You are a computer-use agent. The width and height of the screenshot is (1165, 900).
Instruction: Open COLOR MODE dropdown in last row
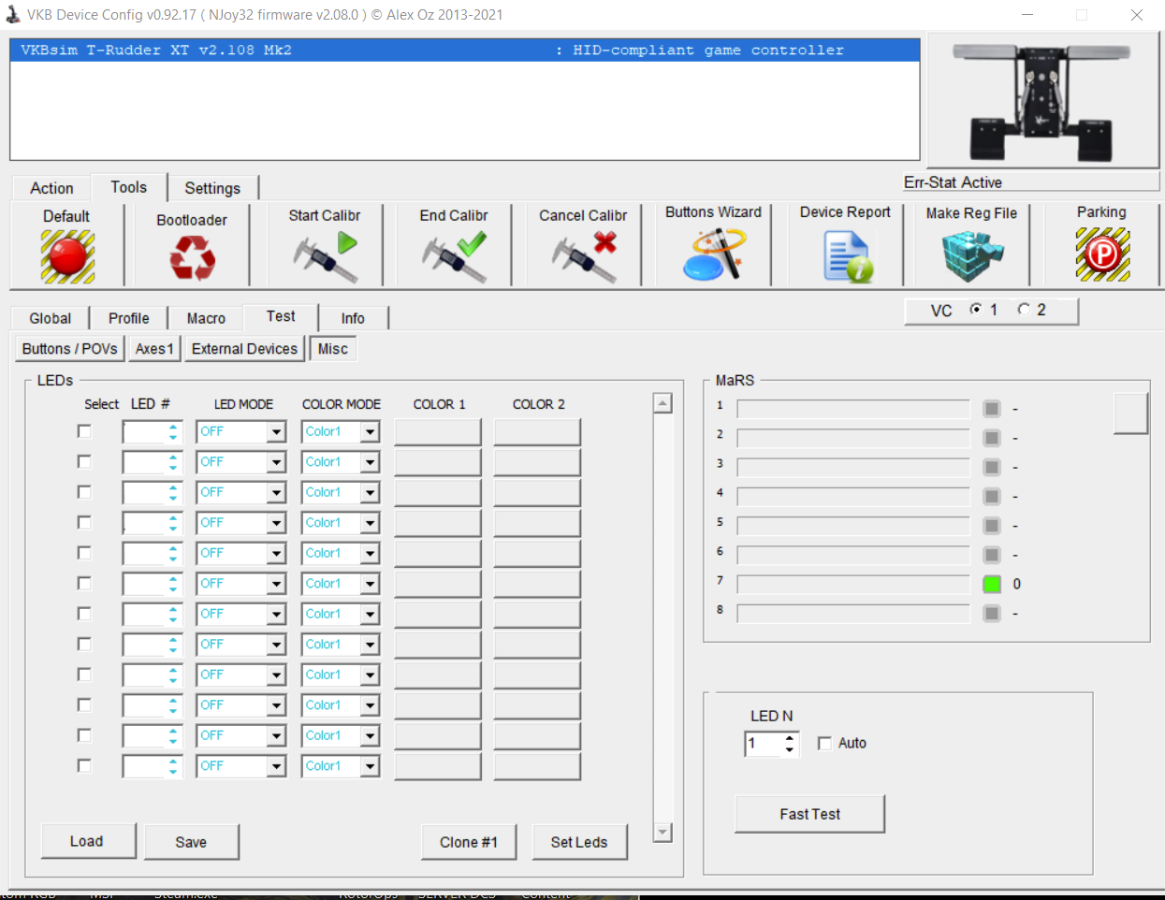pos(369,766)
